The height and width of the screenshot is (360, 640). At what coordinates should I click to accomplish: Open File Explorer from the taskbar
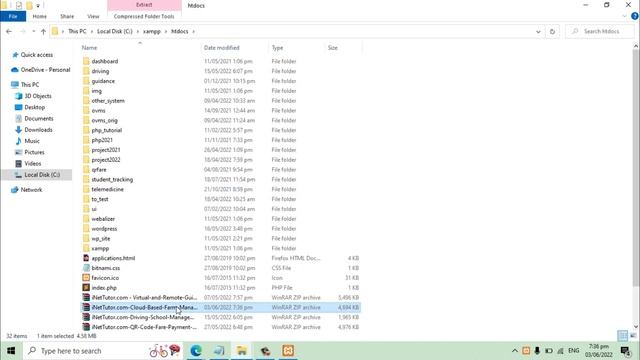coord(242,351)
